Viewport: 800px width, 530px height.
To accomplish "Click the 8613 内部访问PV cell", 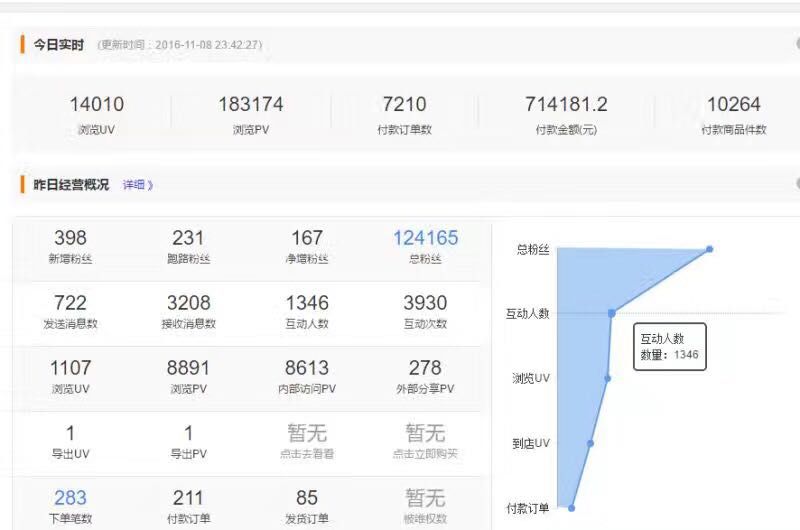I will pos(307,376).
